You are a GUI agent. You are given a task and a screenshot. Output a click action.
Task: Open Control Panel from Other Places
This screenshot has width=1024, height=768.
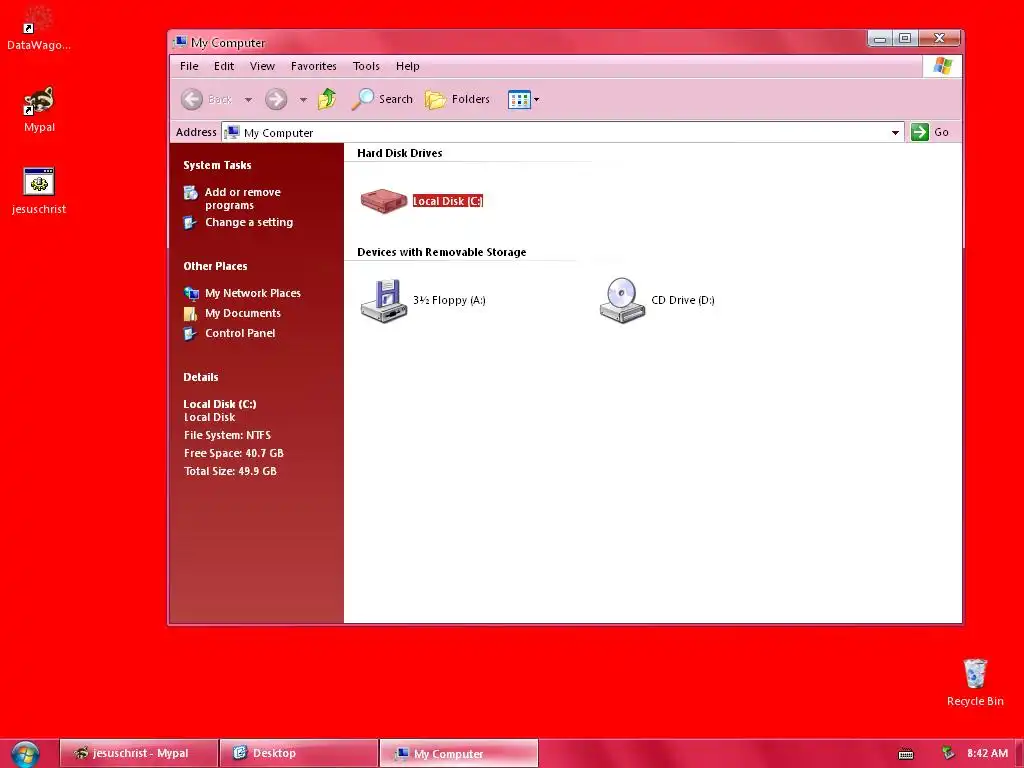click(240, 333)
